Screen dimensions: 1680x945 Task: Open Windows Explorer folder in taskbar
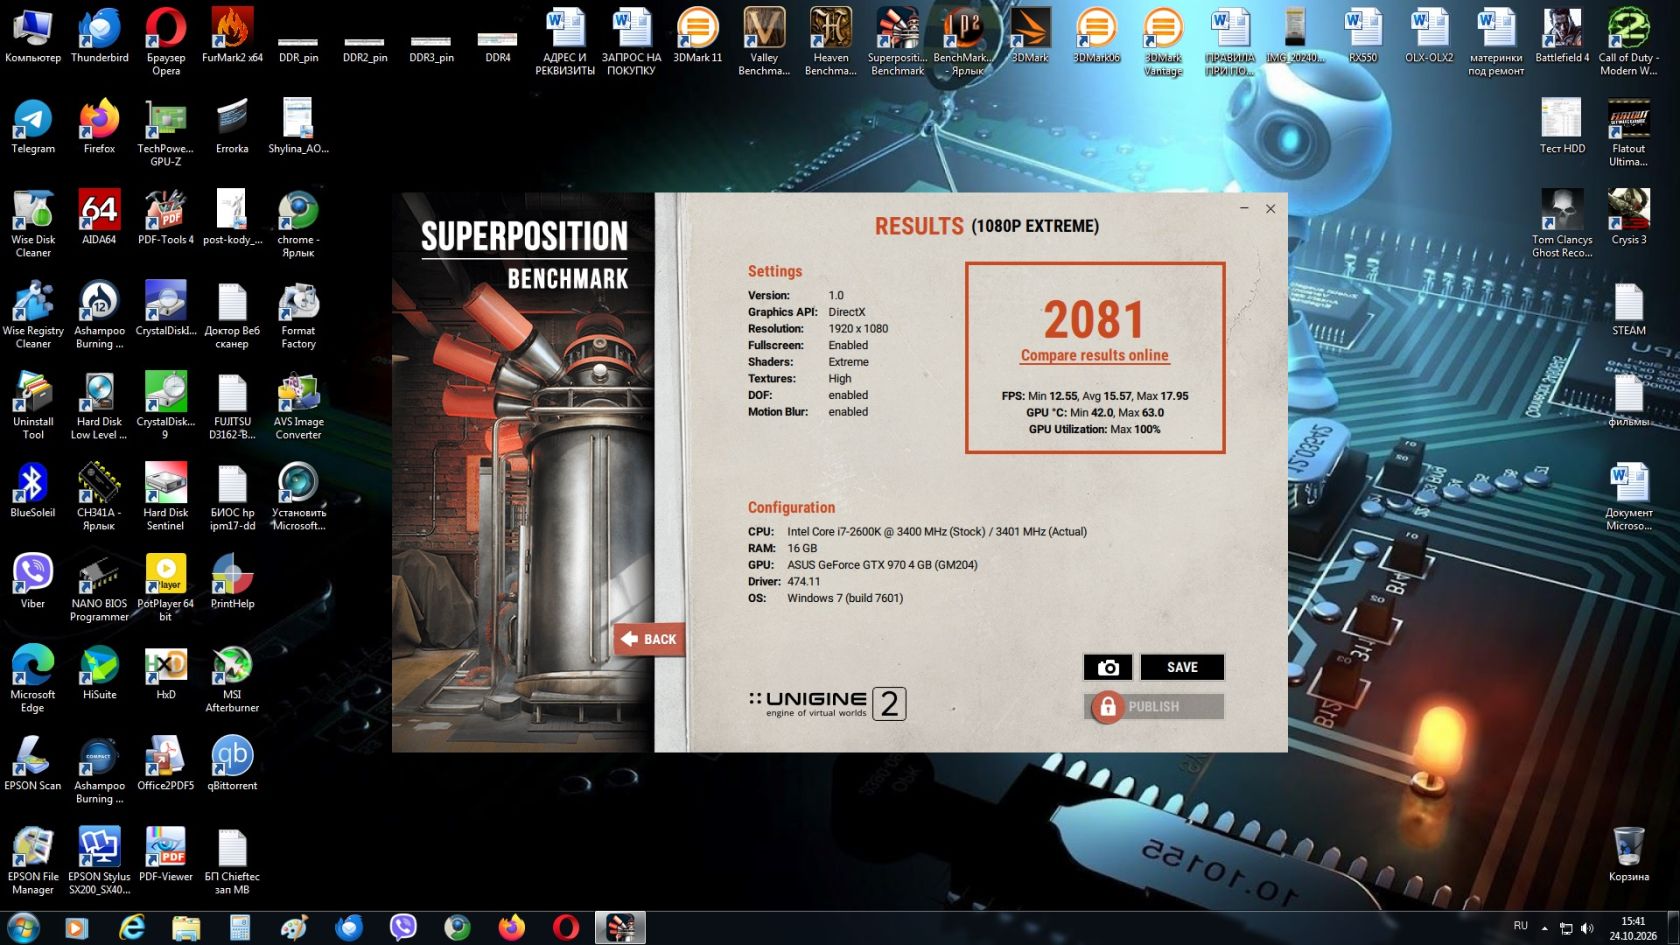(x=186, y=928)
